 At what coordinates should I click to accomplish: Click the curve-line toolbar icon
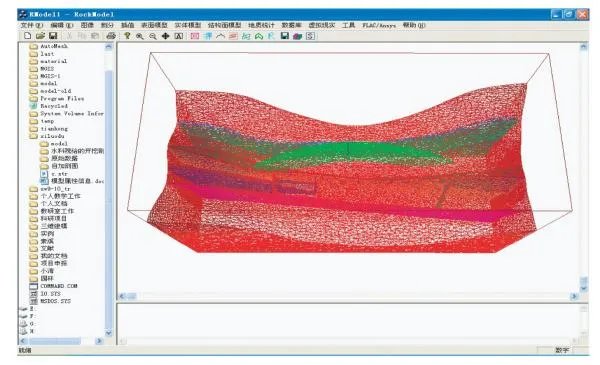coord(220,36)
